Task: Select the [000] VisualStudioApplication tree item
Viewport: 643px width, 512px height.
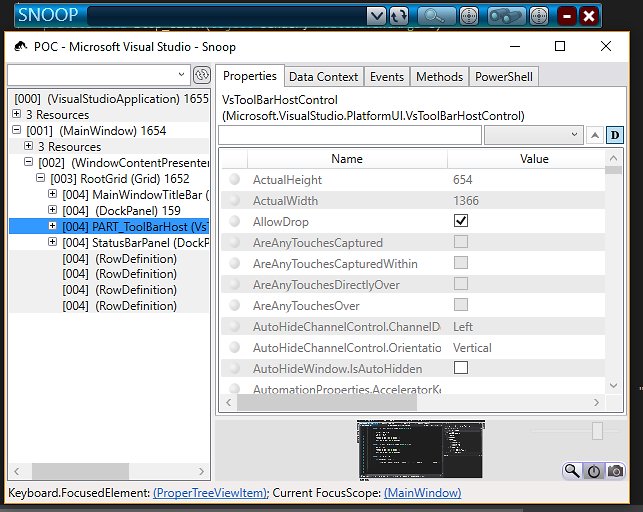Action: [111, 99]
